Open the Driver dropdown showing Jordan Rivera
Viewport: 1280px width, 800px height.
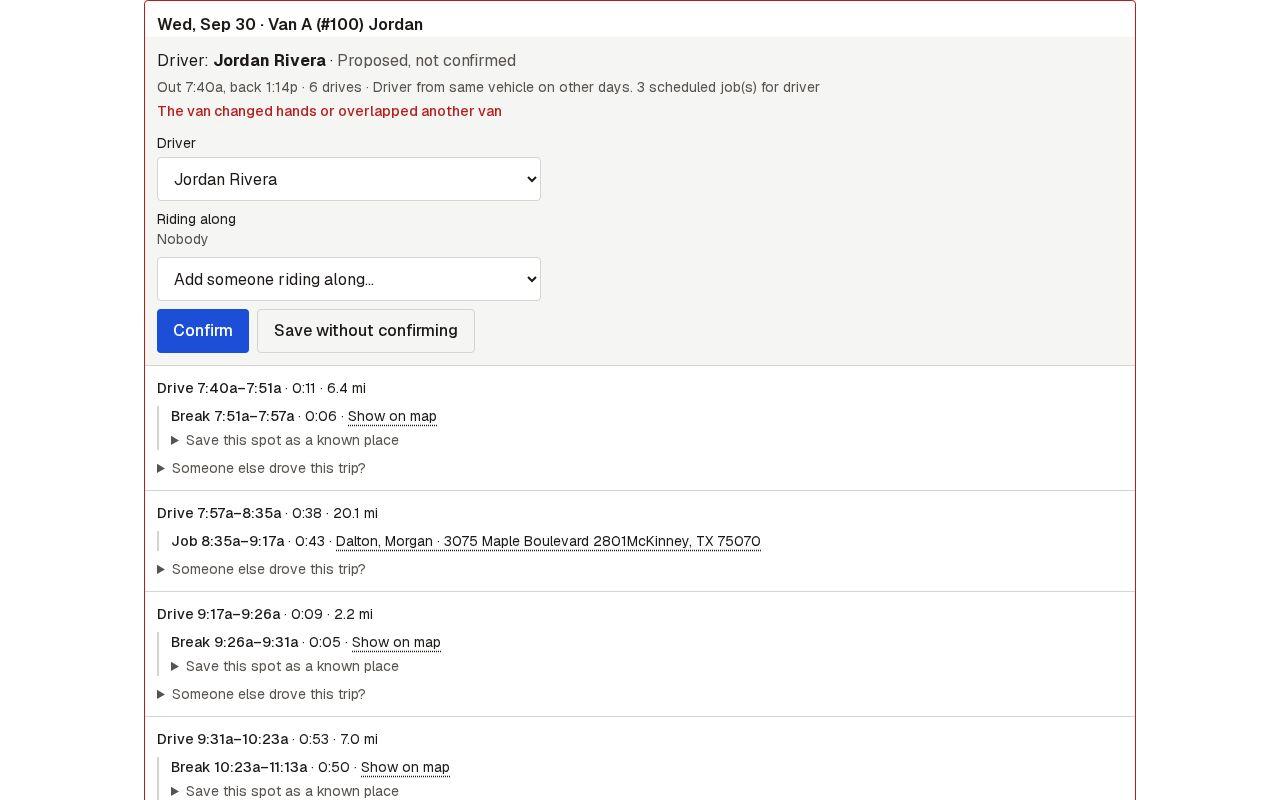pyautogui.click(x=348, y=179)
